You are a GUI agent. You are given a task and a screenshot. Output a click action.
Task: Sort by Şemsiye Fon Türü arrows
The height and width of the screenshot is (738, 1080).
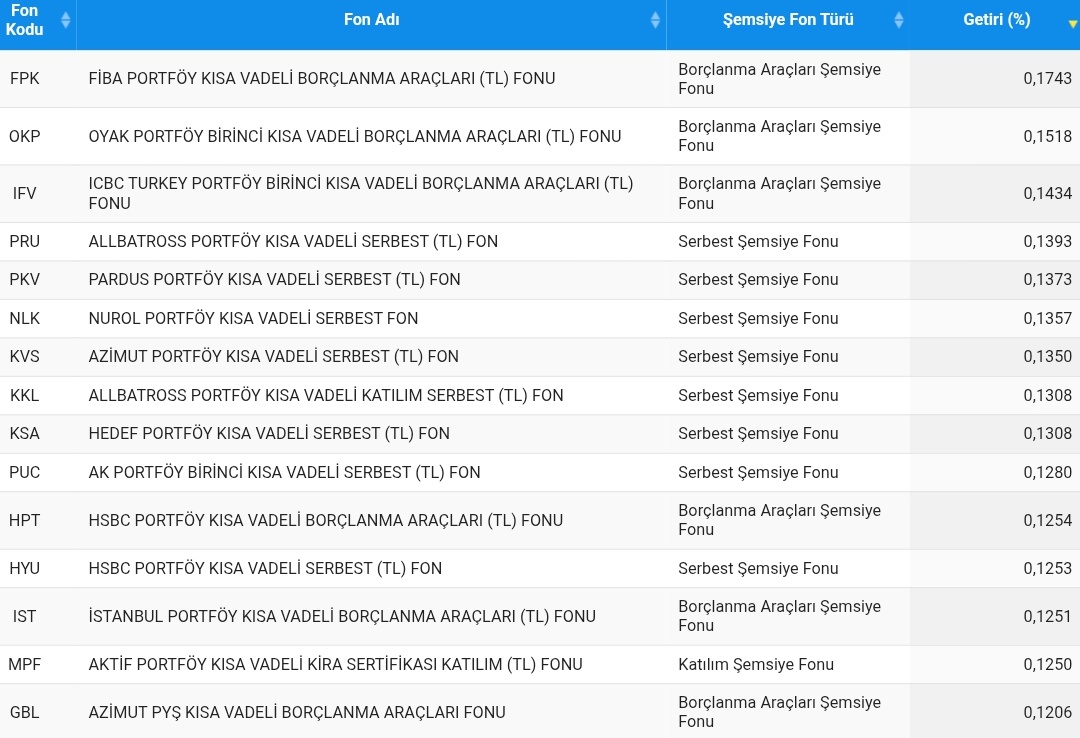(x=898, y=20)
